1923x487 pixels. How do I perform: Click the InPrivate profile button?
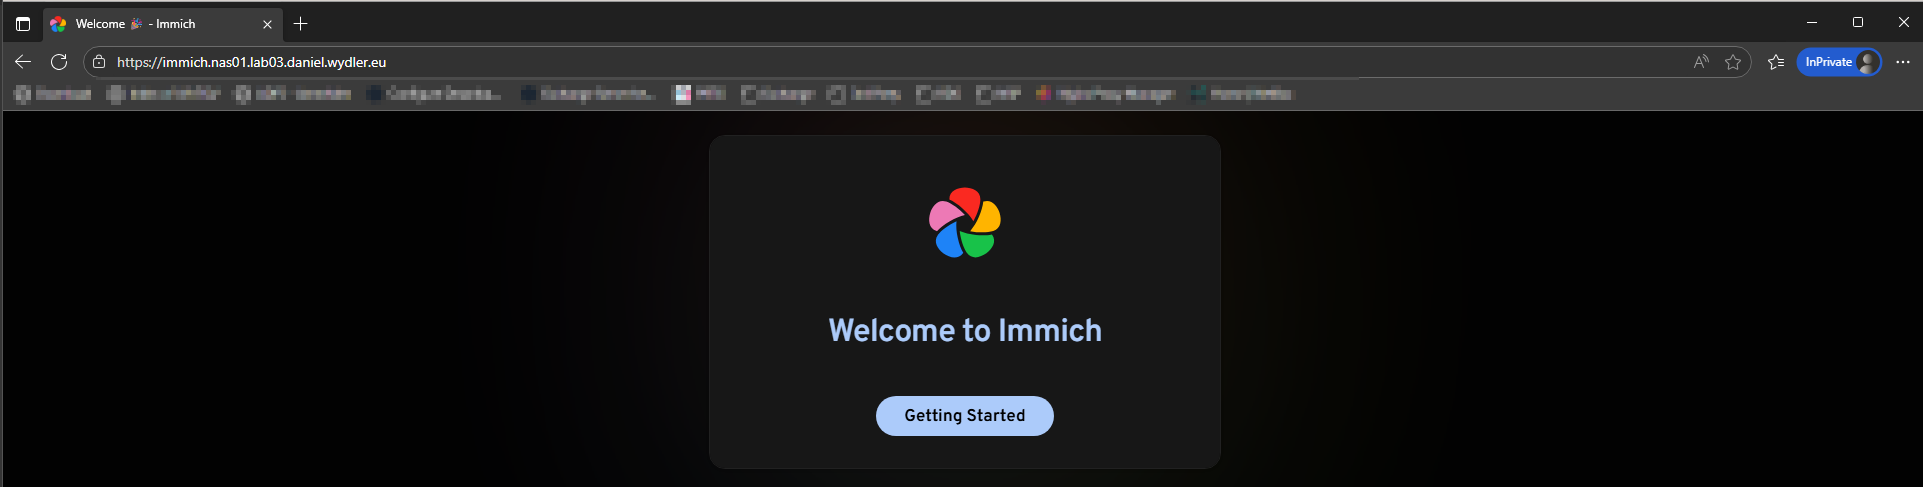(1838, 62)
